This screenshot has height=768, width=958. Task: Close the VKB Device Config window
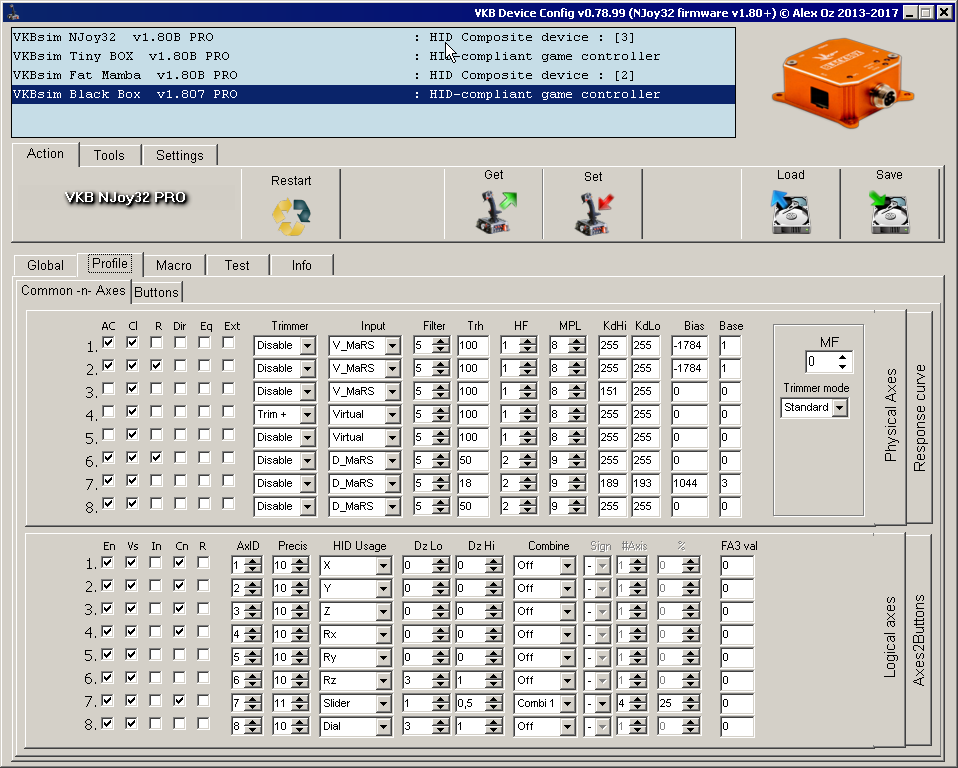pos(944,12)
